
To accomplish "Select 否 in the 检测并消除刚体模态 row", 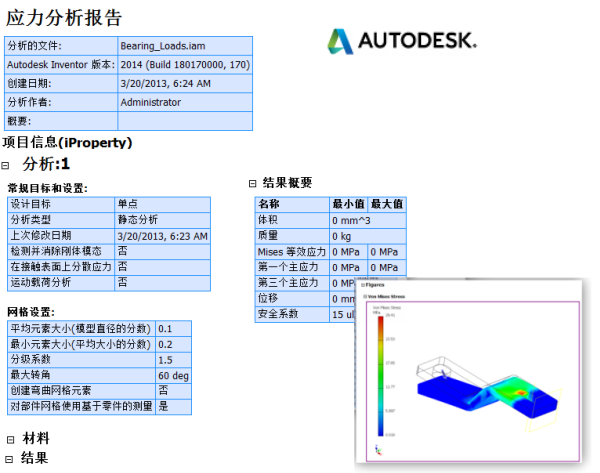I will (122, 251).
